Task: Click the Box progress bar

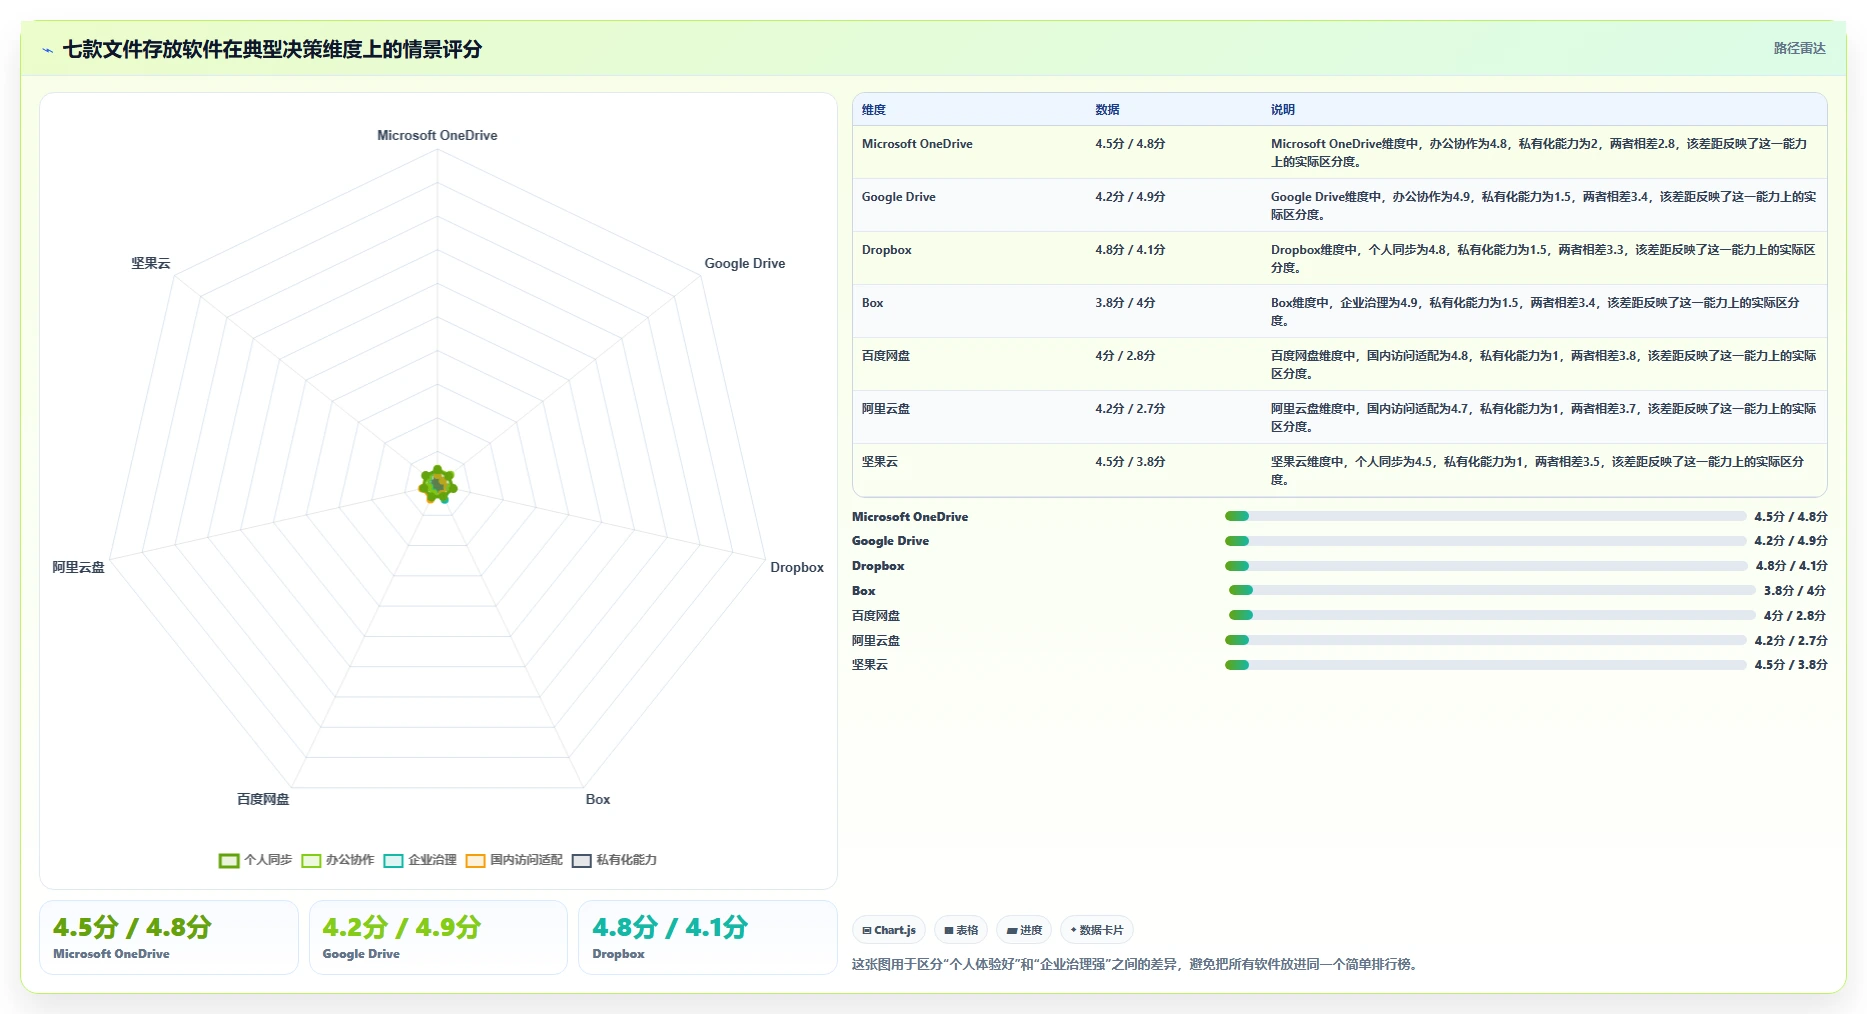Action: point(1492,590)
